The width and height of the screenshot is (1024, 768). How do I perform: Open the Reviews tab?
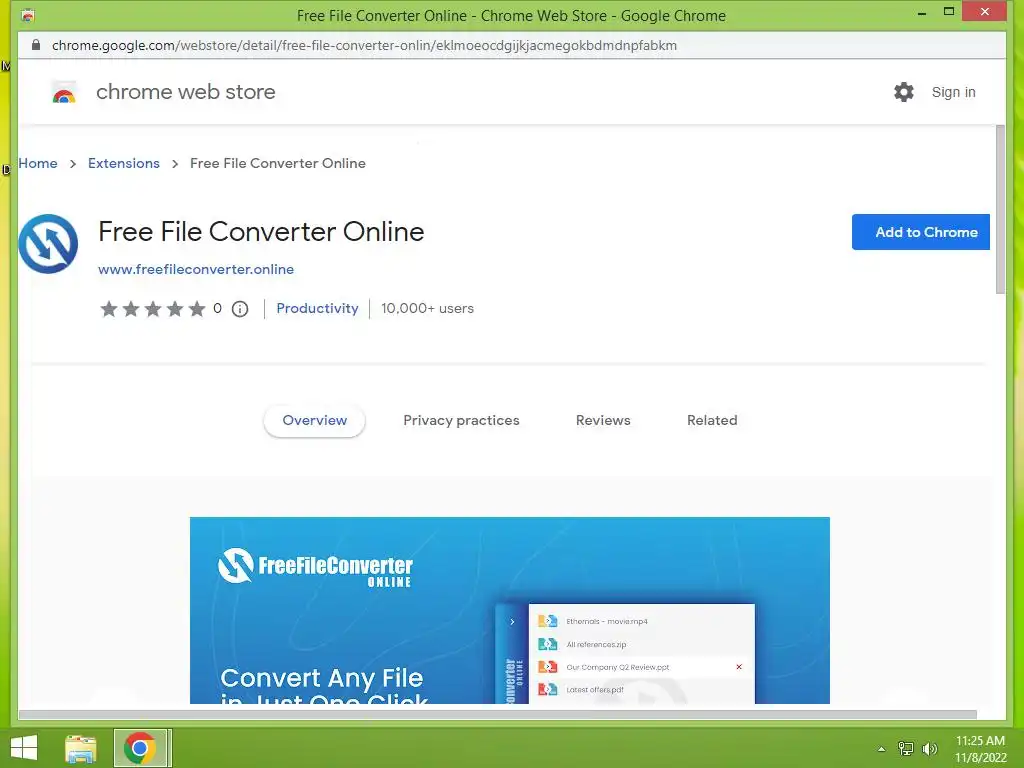(x=603, y=421)
